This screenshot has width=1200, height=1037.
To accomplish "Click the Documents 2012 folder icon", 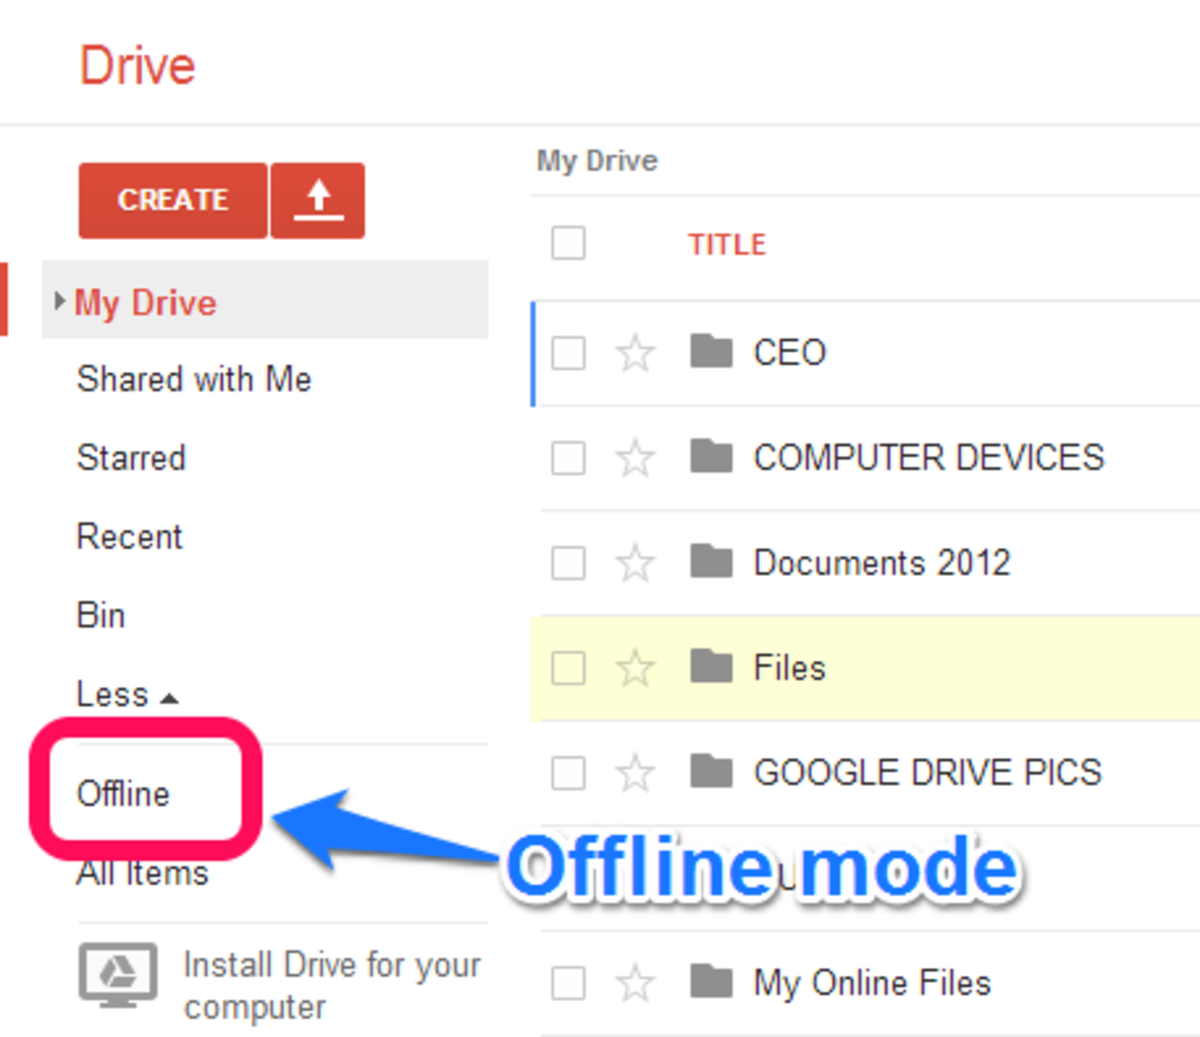I will tap(712, 561).
